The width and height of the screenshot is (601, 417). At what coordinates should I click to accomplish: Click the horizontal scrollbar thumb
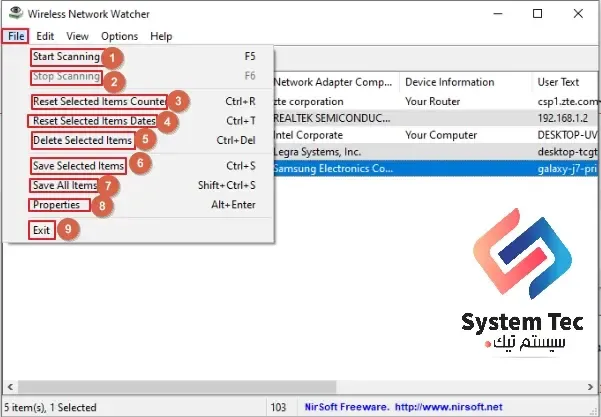click(177, 387)
